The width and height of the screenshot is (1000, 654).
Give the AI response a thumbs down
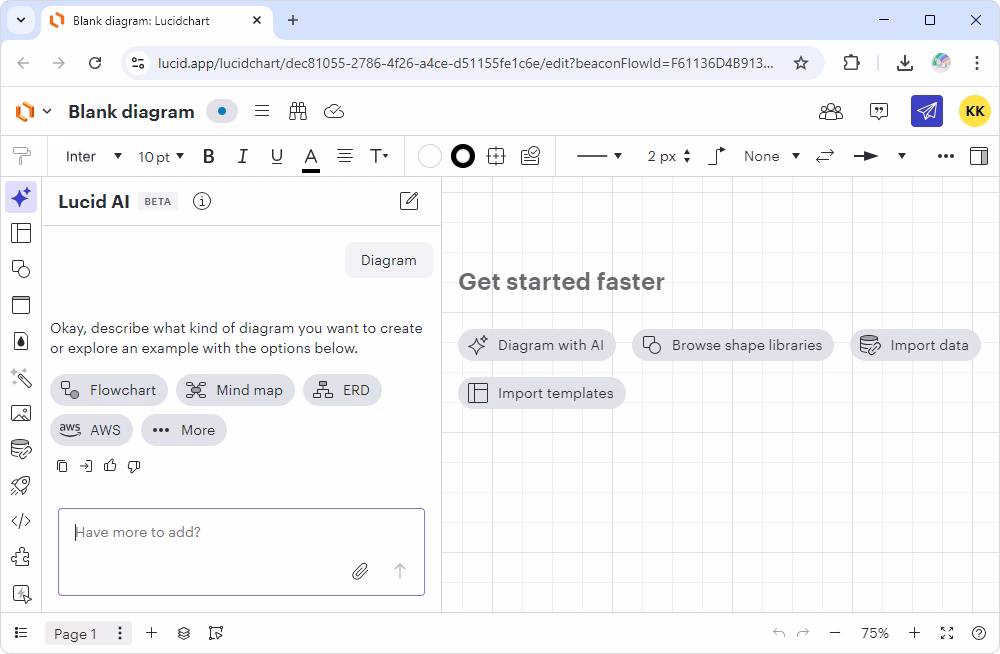(x=134, y=466)
